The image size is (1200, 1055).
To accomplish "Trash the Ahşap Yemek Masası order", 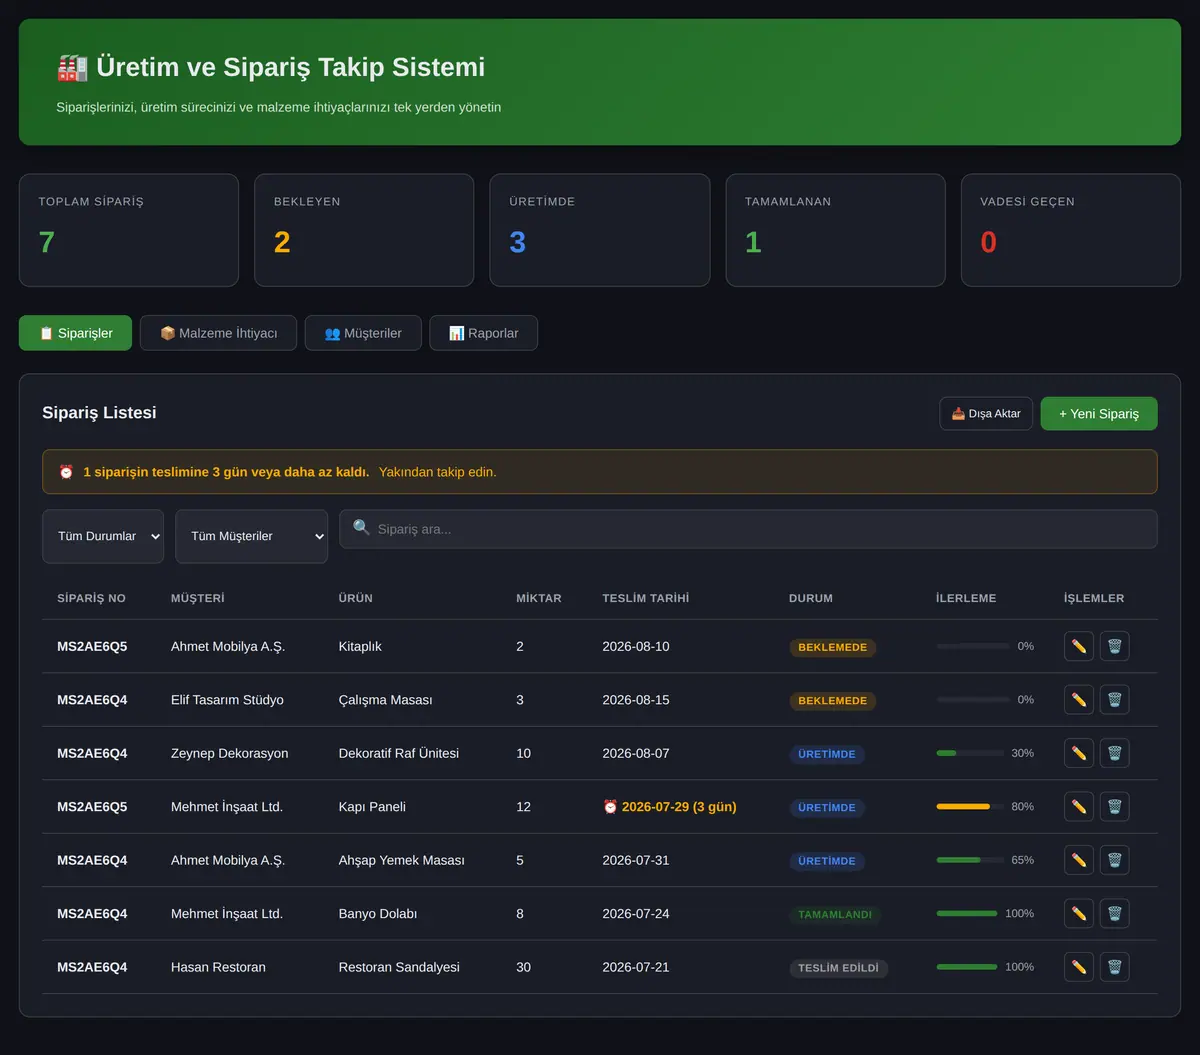I will [1115, 860].
